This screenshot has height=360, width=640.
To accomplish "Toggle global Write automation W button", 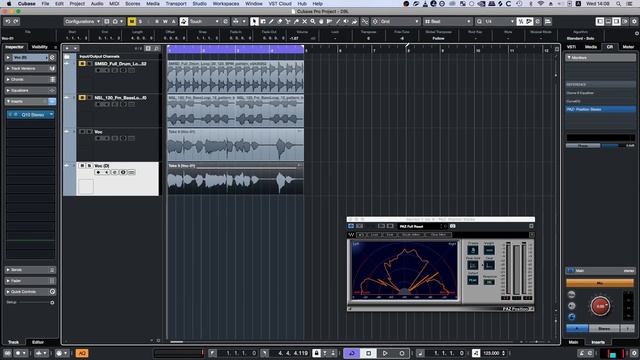I will tap(165, 21).
